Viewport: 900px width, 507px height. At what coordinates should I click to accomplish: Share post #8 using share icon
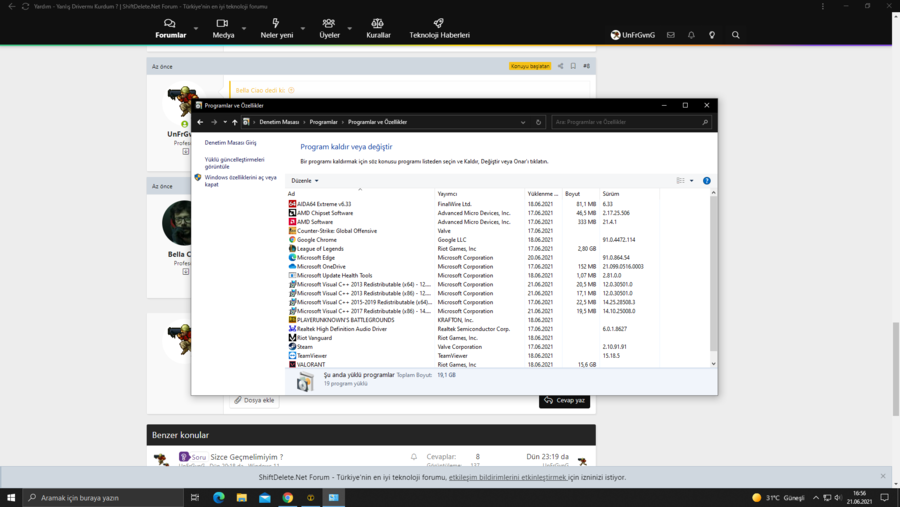pos(560,66)
